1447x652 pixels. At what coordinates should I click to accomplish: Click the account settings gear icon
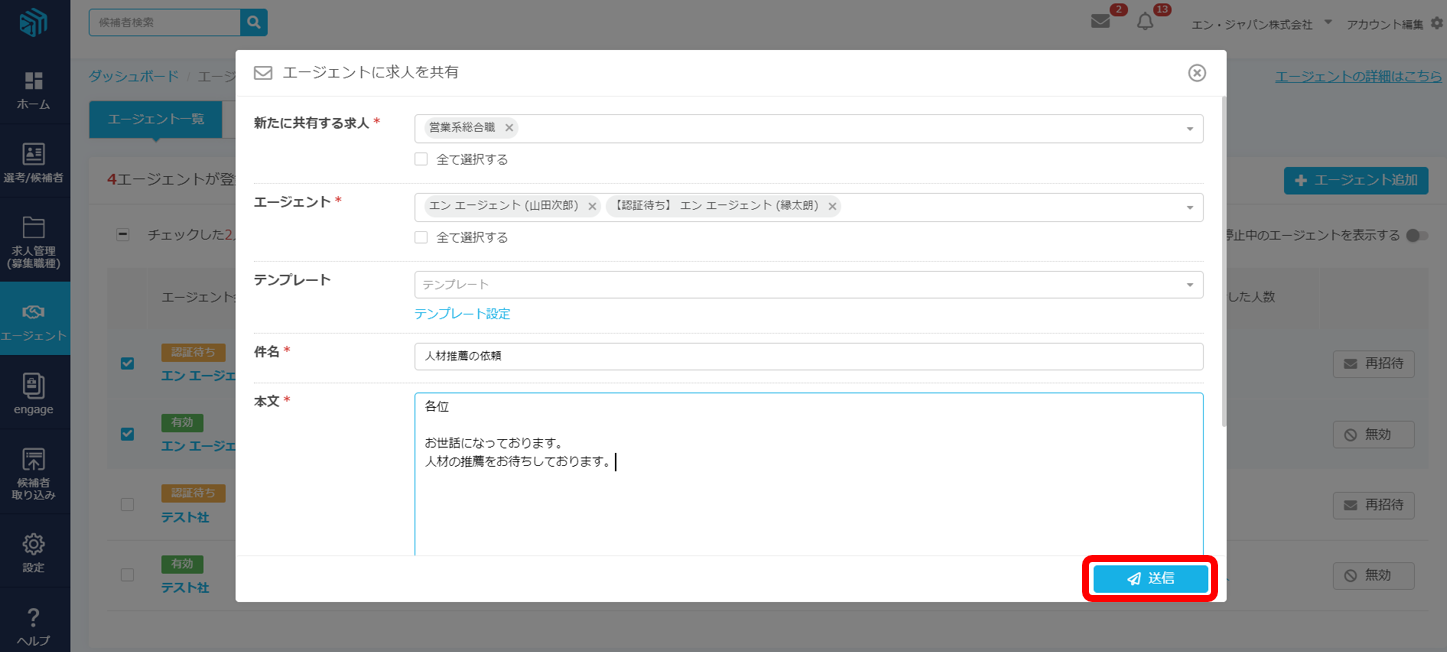pos(1437,23)
